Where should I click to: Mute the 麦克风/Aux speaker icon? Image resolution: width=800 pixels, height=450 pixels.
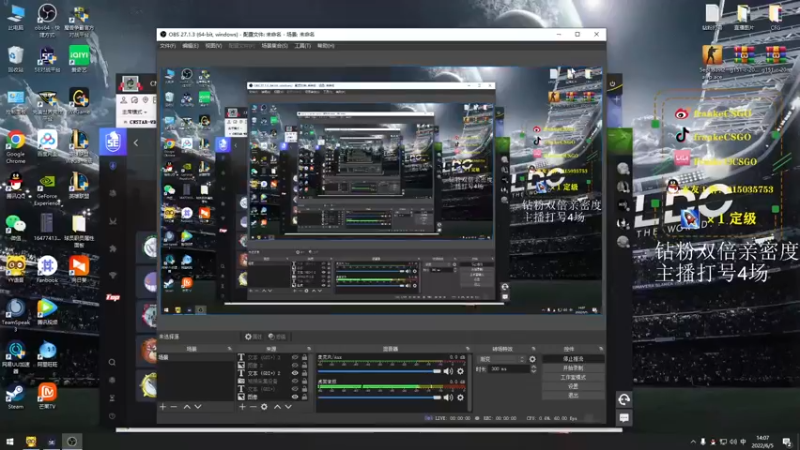448,371
